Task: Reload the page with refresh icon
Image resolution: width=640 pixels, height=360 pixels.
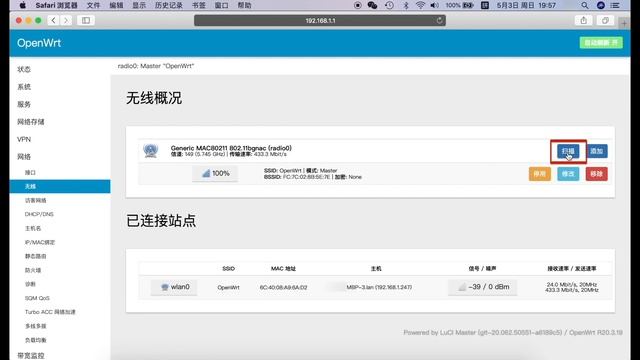Action: pyautogui.click(x=439, y=20)
